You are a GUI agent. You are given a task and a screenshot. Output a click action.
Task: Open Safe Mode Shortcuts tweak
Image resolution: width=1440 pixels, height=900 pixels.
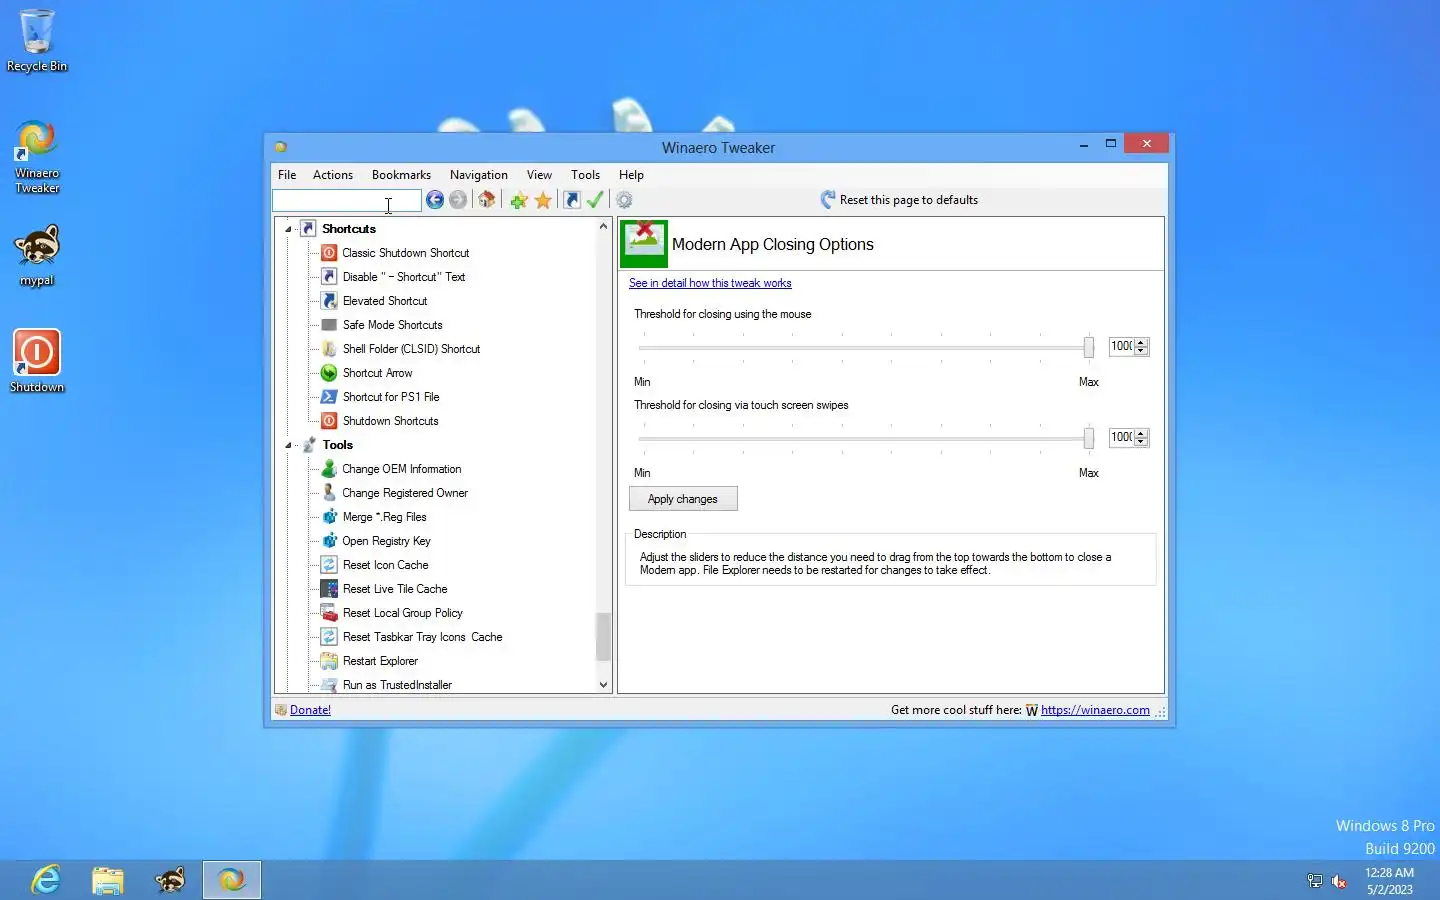click(x=392, y=325)
